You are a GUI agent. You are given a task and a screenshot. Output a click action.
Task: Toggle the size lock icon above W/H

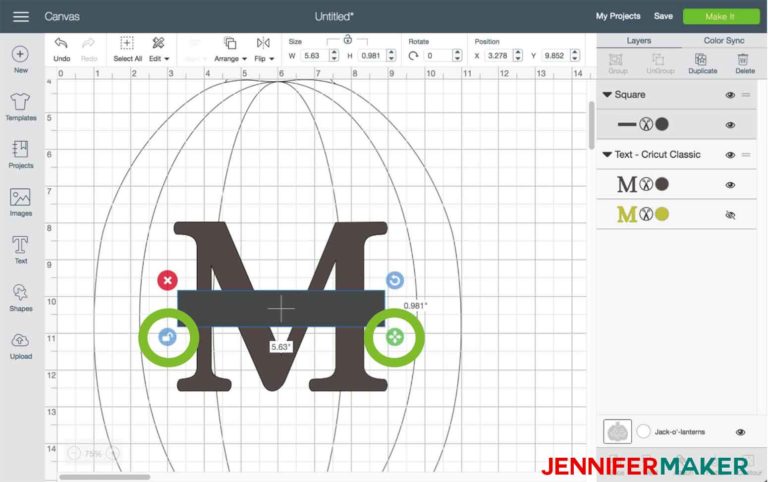pos(347,39)
